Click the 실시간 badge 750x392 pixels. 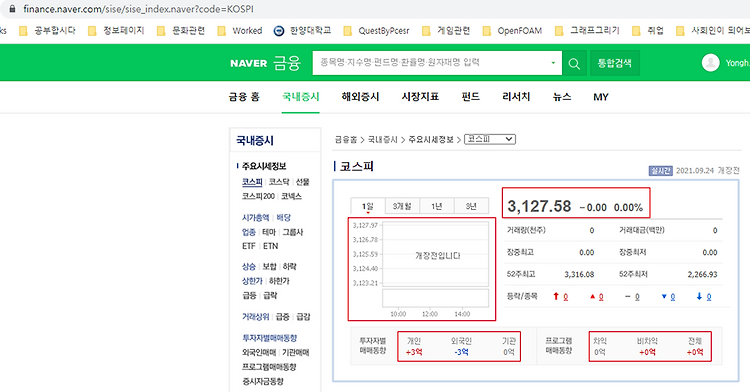click(661, 171)
